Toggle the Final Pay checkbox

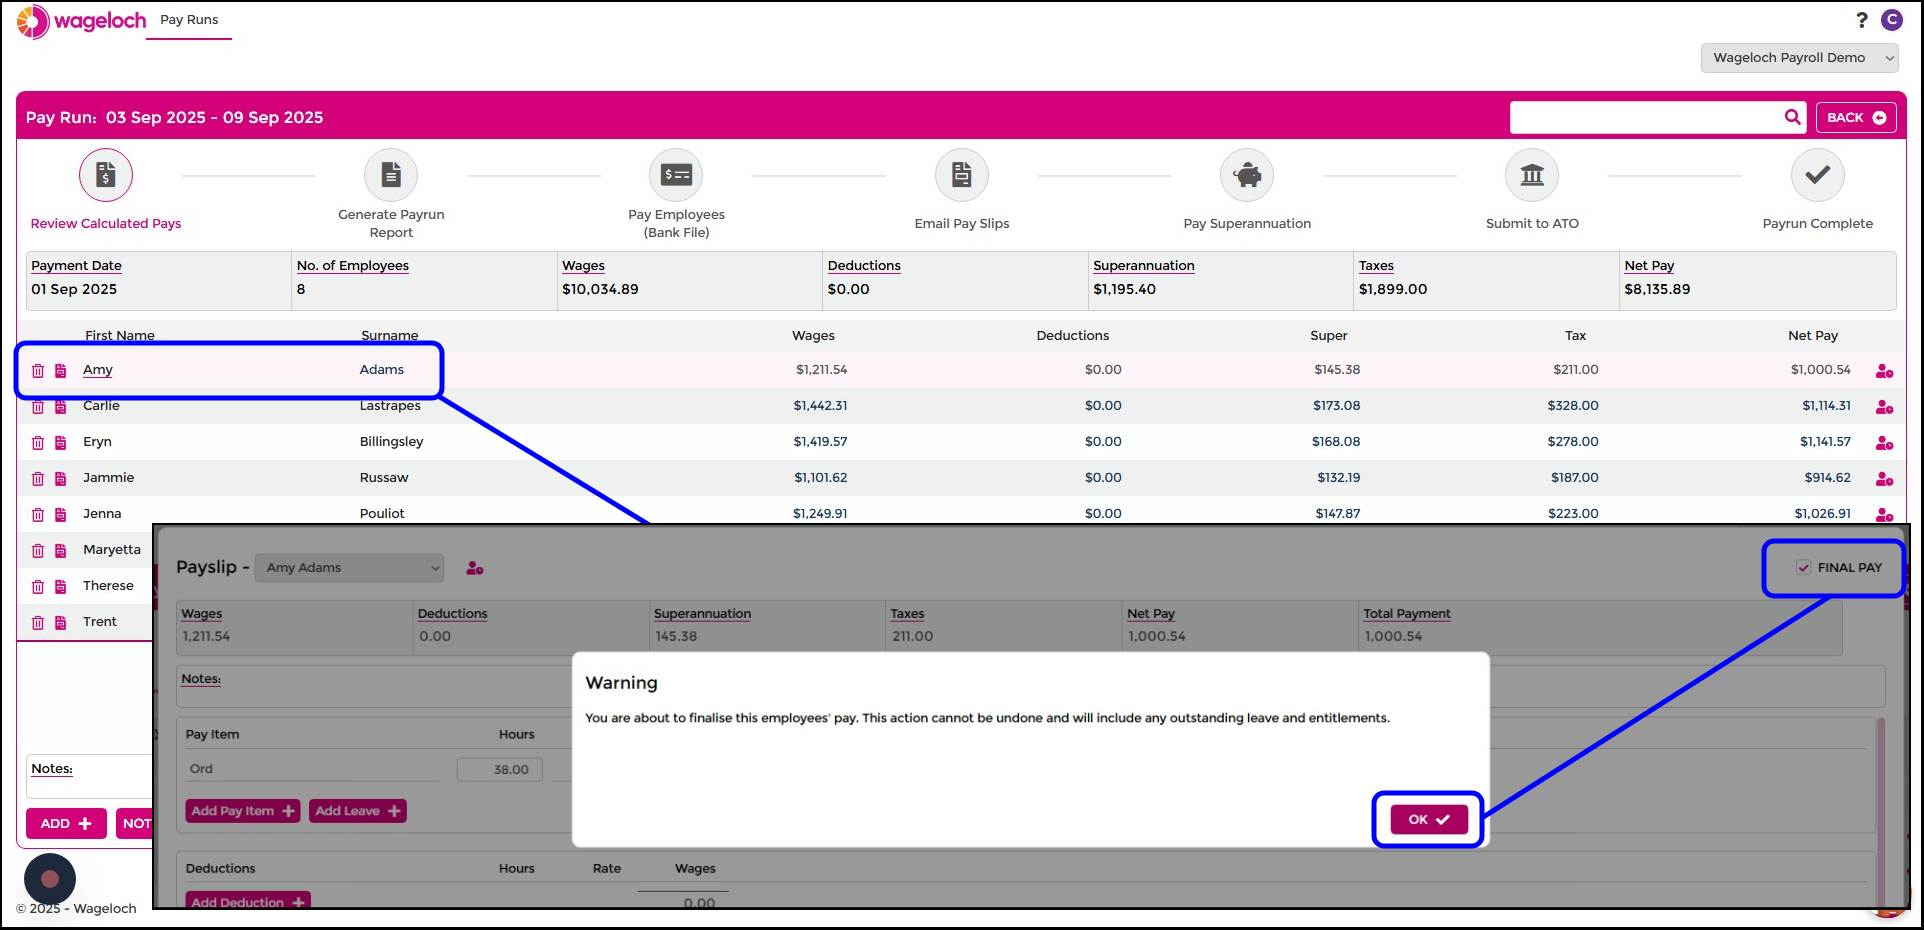pos(1803,568)
